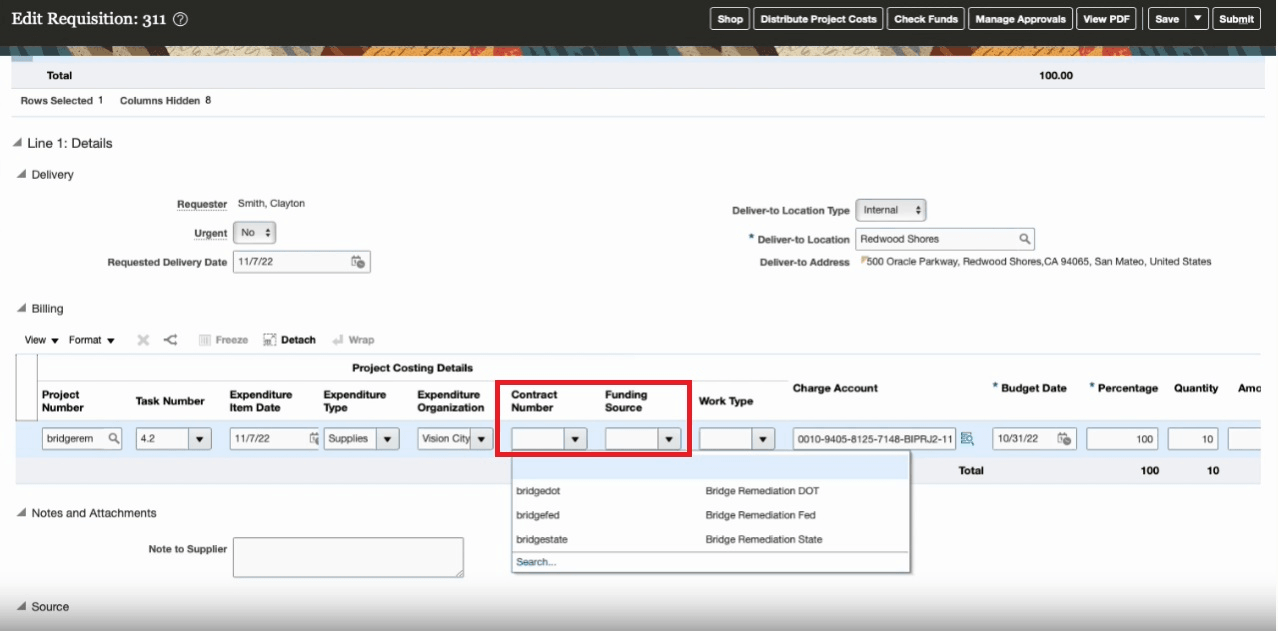Click the Check Funds button
Viewport: 1278px width, 631px height.
(924, 17)
